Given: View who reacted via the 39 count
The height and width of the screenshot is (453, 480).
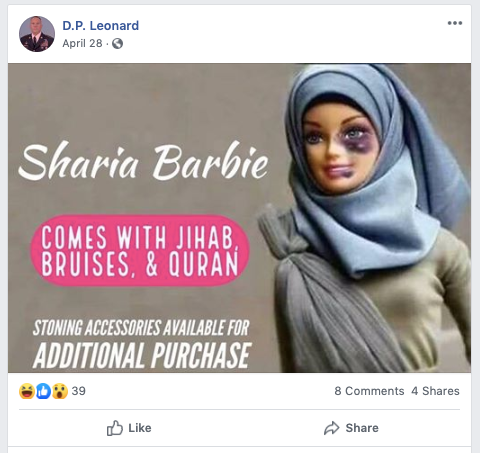Looking at the screenshot, I should 79,391.
